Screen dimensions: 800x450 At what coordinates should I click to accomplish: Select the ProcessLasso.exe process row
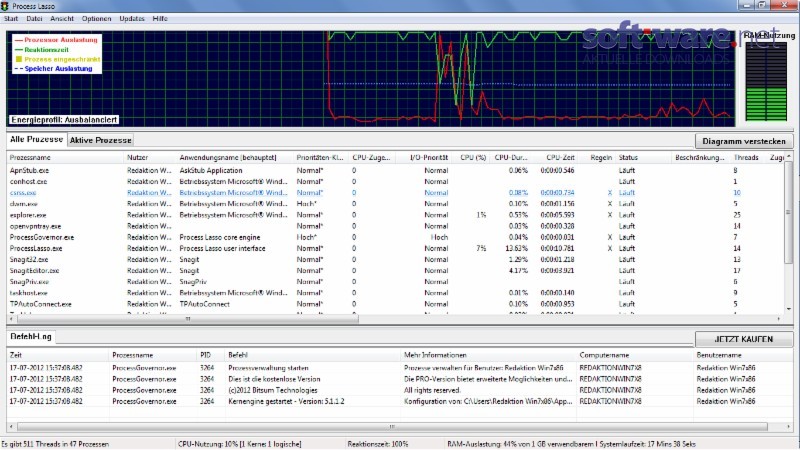395,248
